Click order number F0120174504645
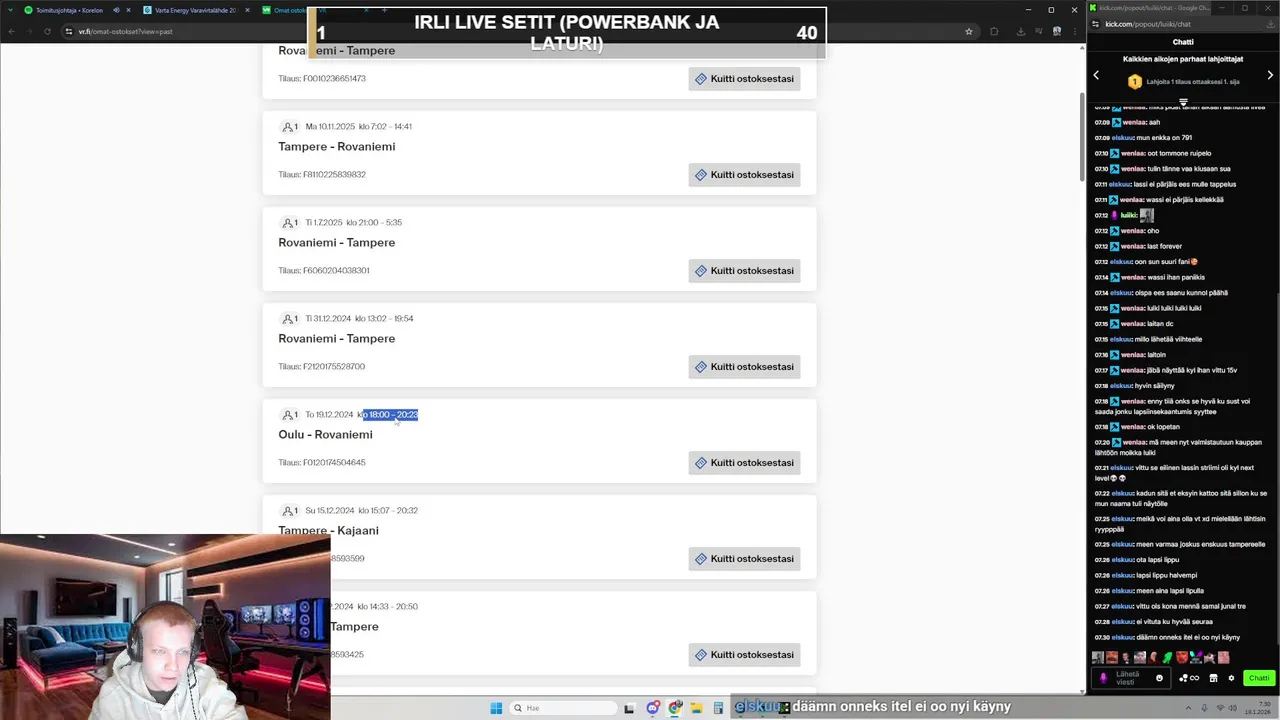Image resolution: width=1280 pixels, height=720 pixels. point(334,462)
